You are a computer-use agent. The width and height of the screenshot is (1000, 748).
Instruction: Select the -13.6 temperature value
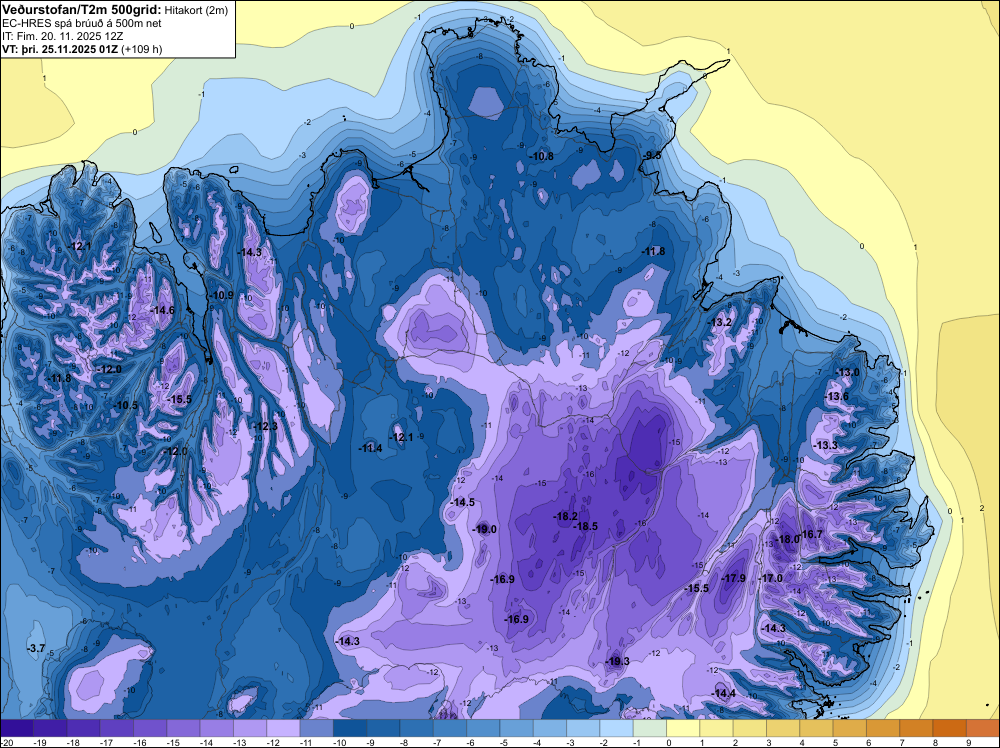(x=837, y=397)
